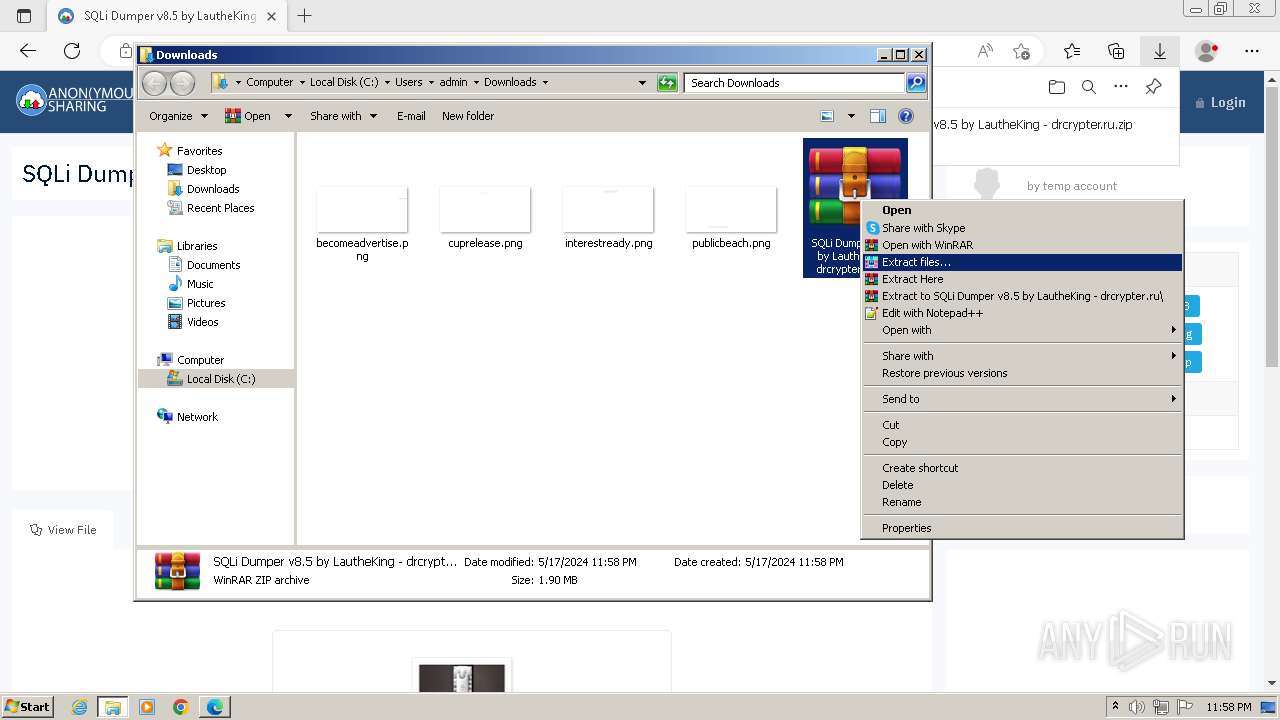Screen dimensions: 1280x720
Task: Pin the Edge downloads panel
Action: click(x=1153, y=87)
